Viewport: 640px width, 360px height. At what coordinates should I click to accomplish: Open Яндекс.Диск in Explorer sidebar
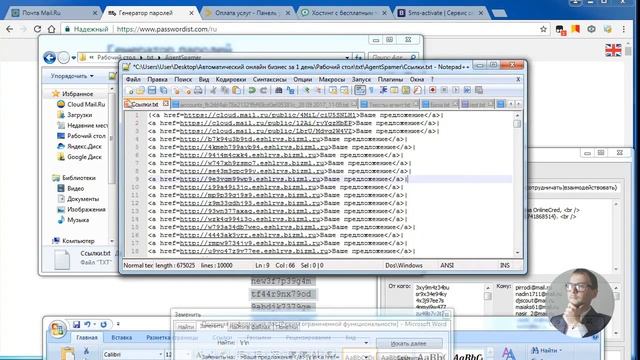pos(79,146)
